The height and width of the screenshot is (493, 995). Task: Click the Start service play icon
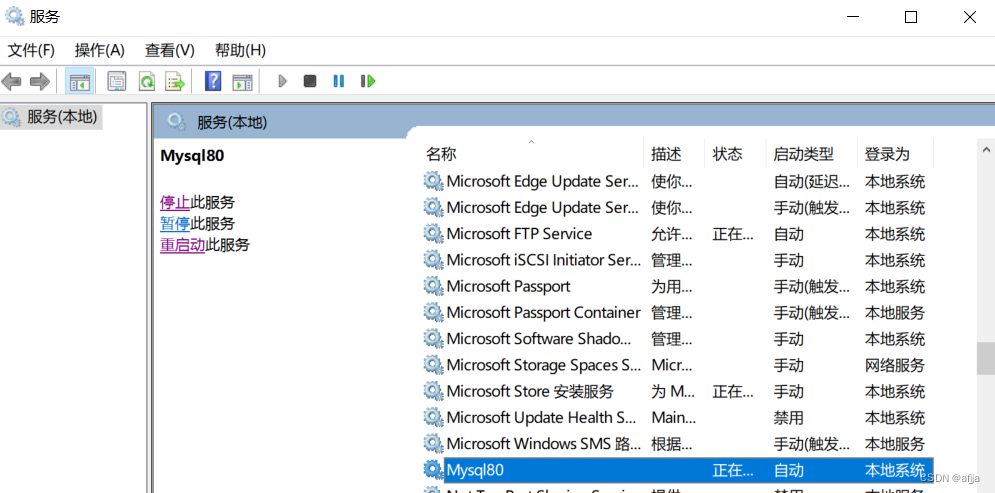click(x=283, y=81)
